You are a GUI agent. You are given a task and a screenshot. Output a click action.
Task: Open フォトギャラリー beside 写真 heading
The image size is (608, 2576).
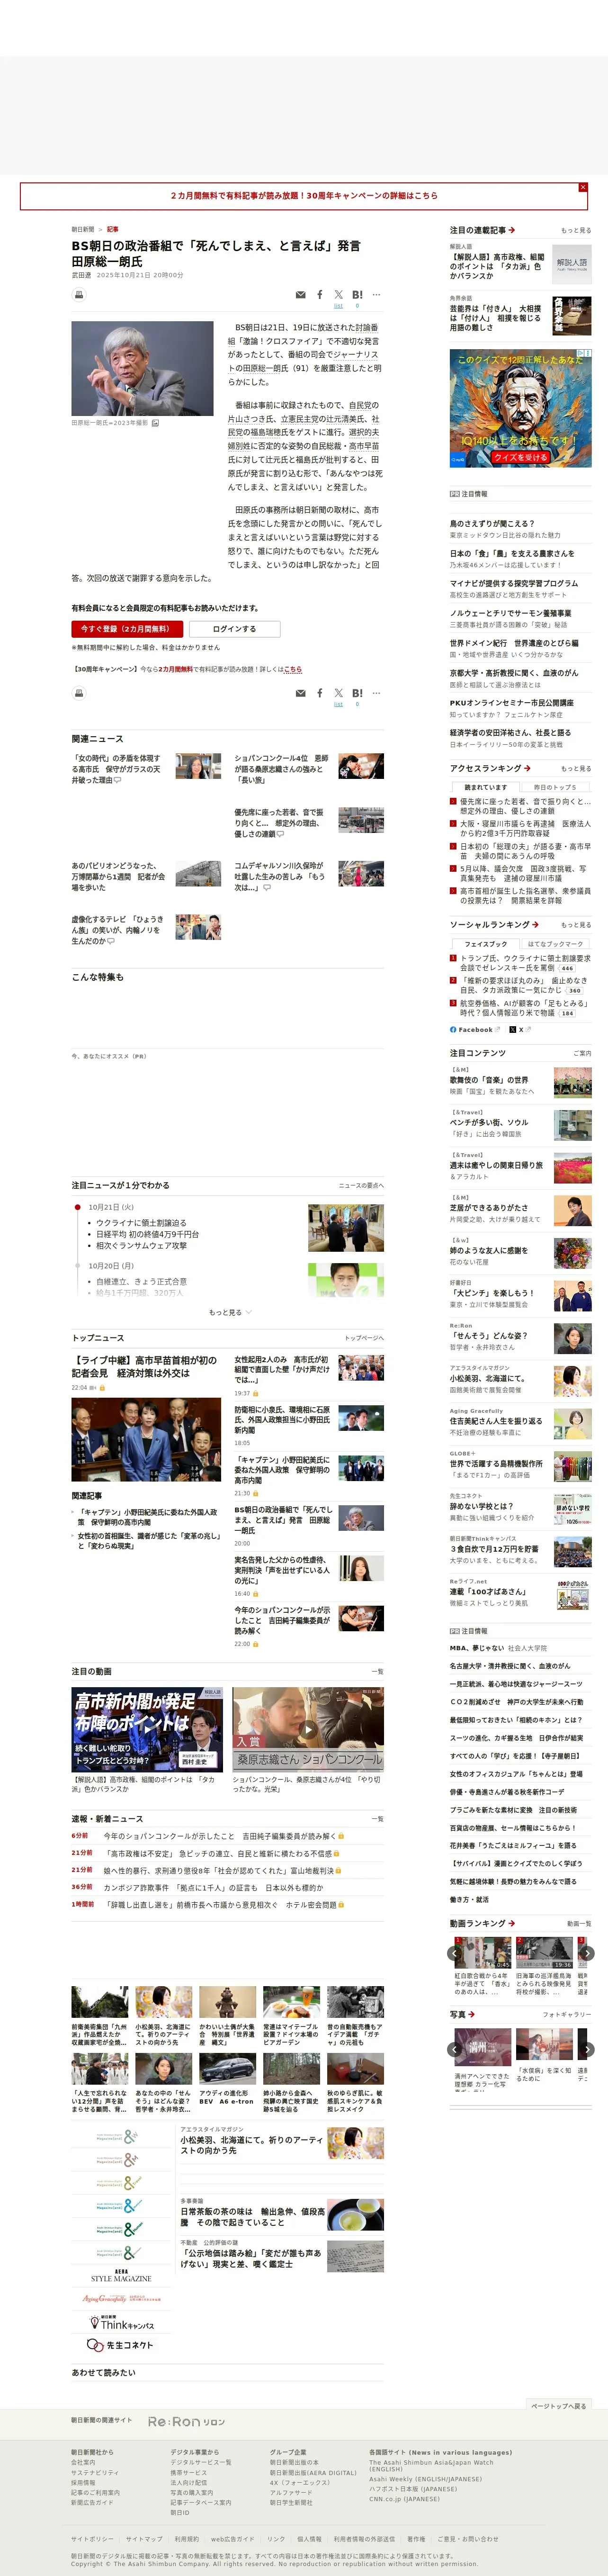coord(567,2014)
